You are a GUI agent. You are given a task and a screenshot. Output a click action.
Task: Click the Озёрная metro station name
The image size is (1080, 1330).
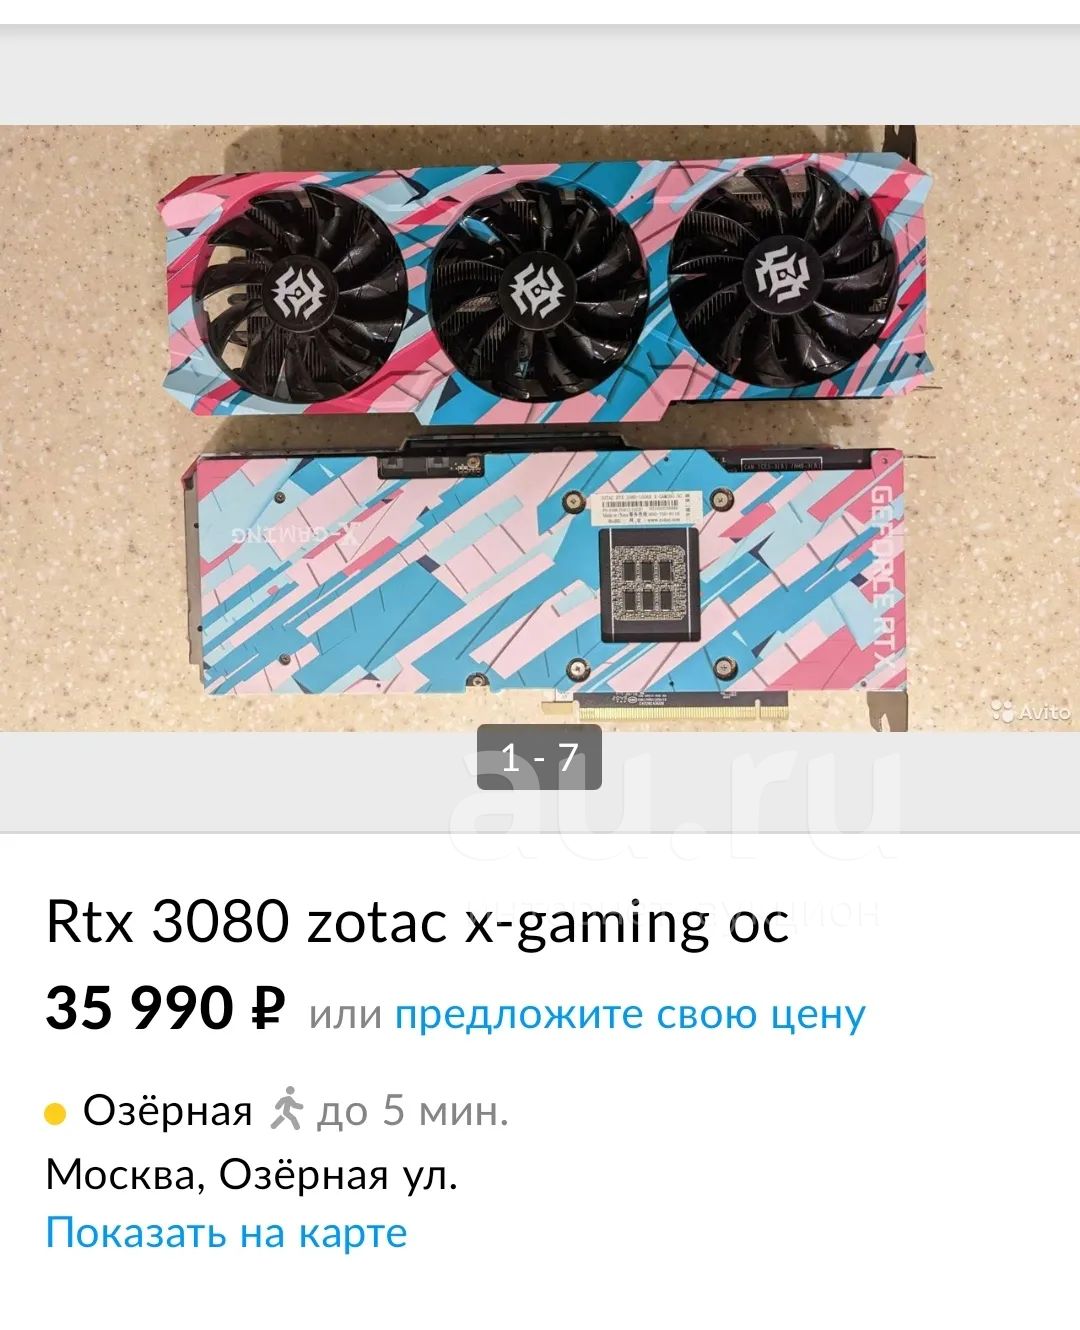click(x=168, y=1110)
